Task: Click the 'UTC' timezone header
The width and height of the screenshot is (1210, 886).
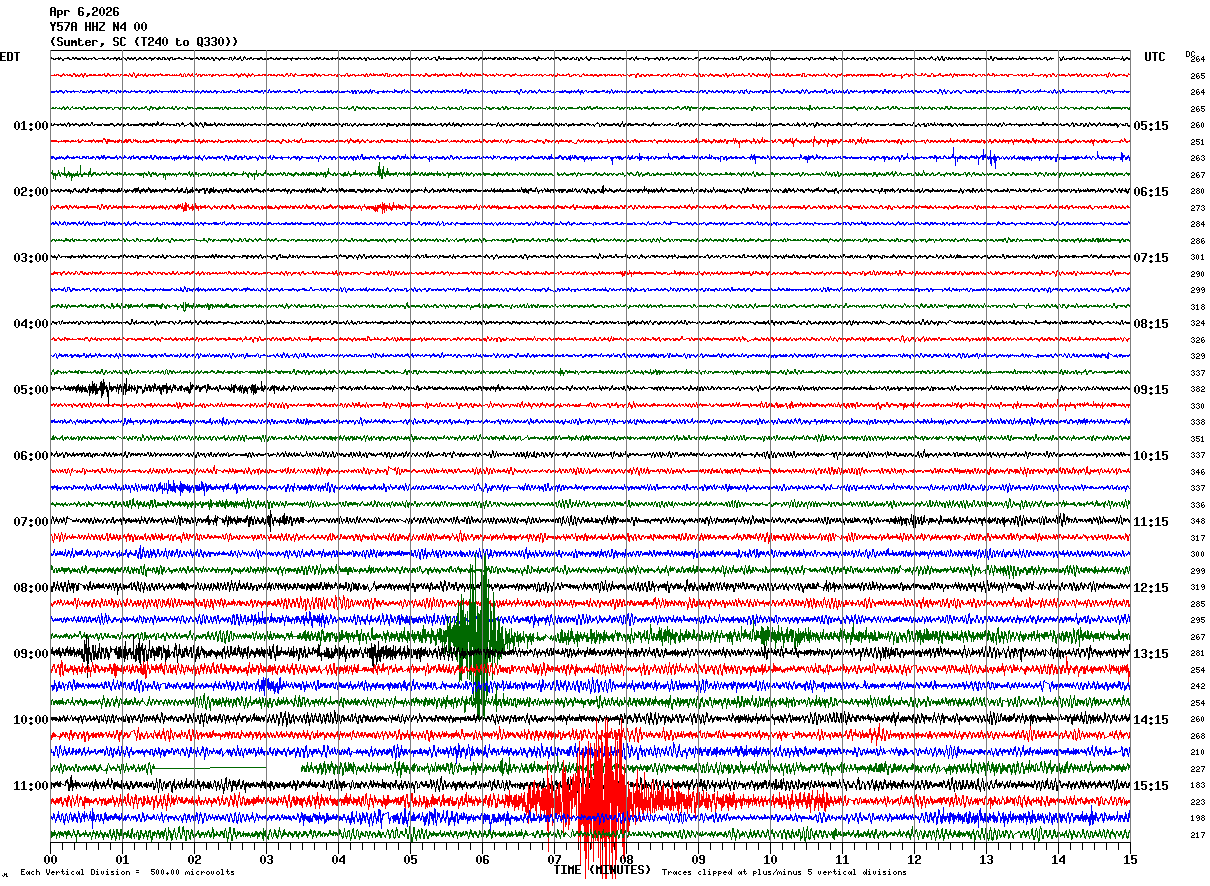Action: point(1155,57)
